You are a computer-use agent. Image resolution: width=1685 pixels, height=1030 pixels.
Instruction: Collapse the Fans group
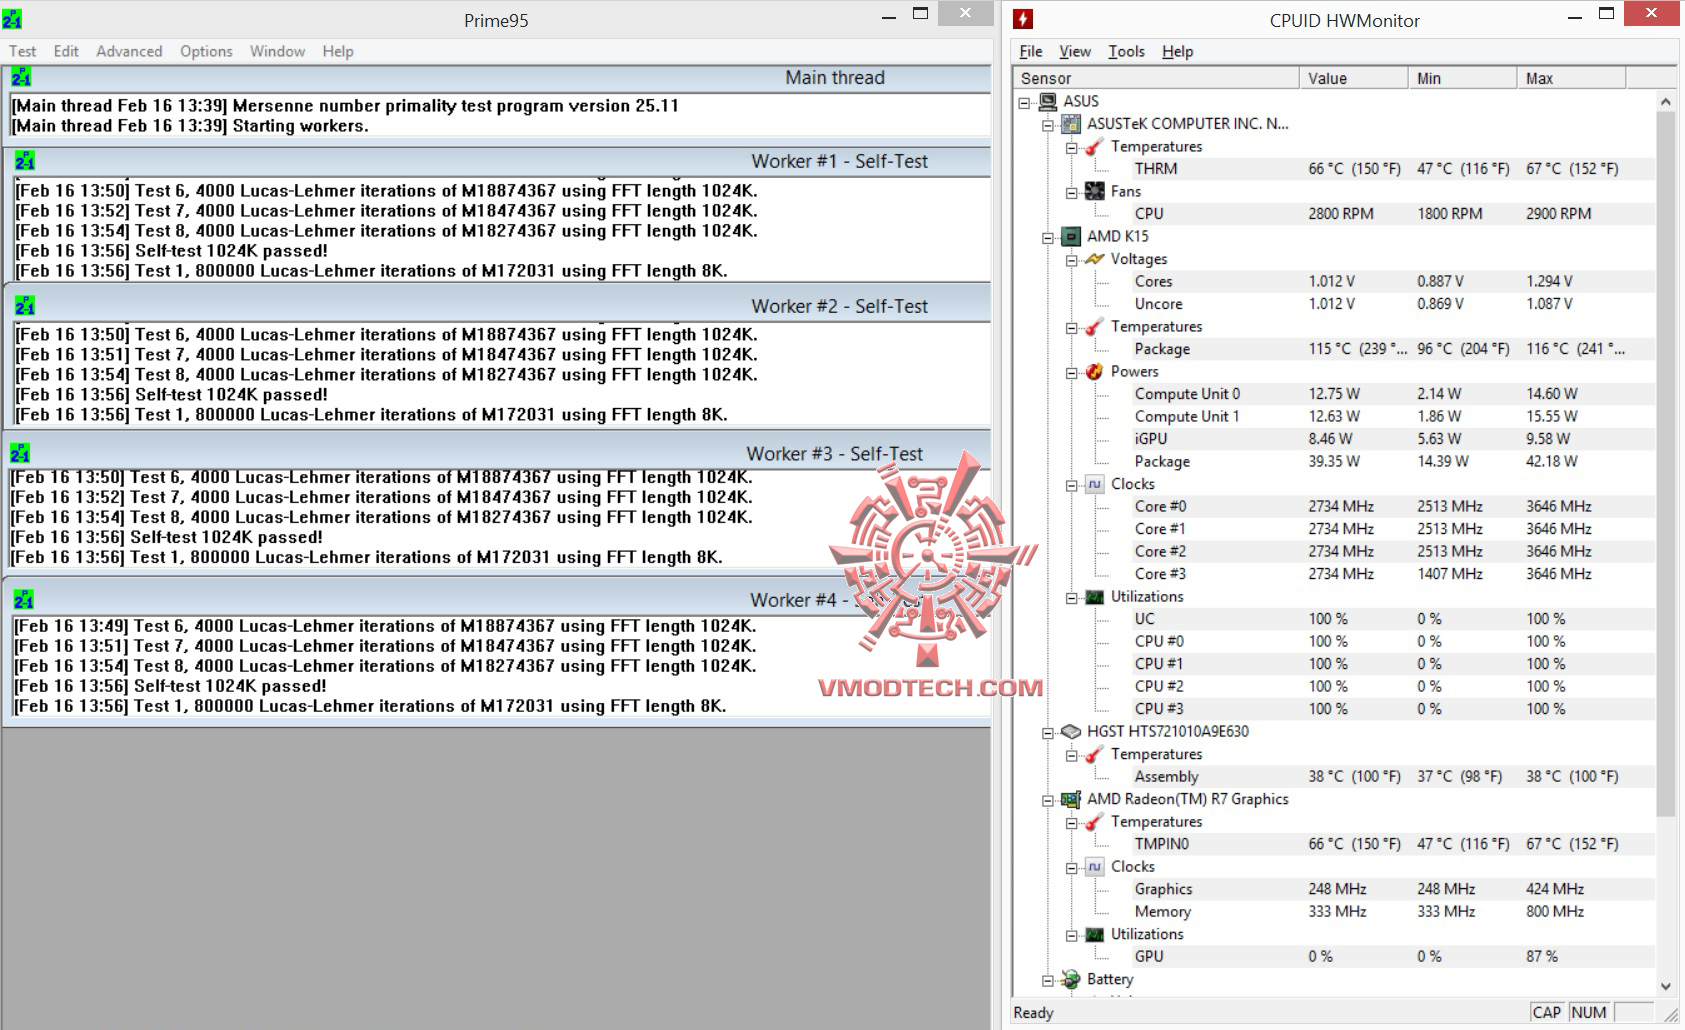coord(1072,192)
